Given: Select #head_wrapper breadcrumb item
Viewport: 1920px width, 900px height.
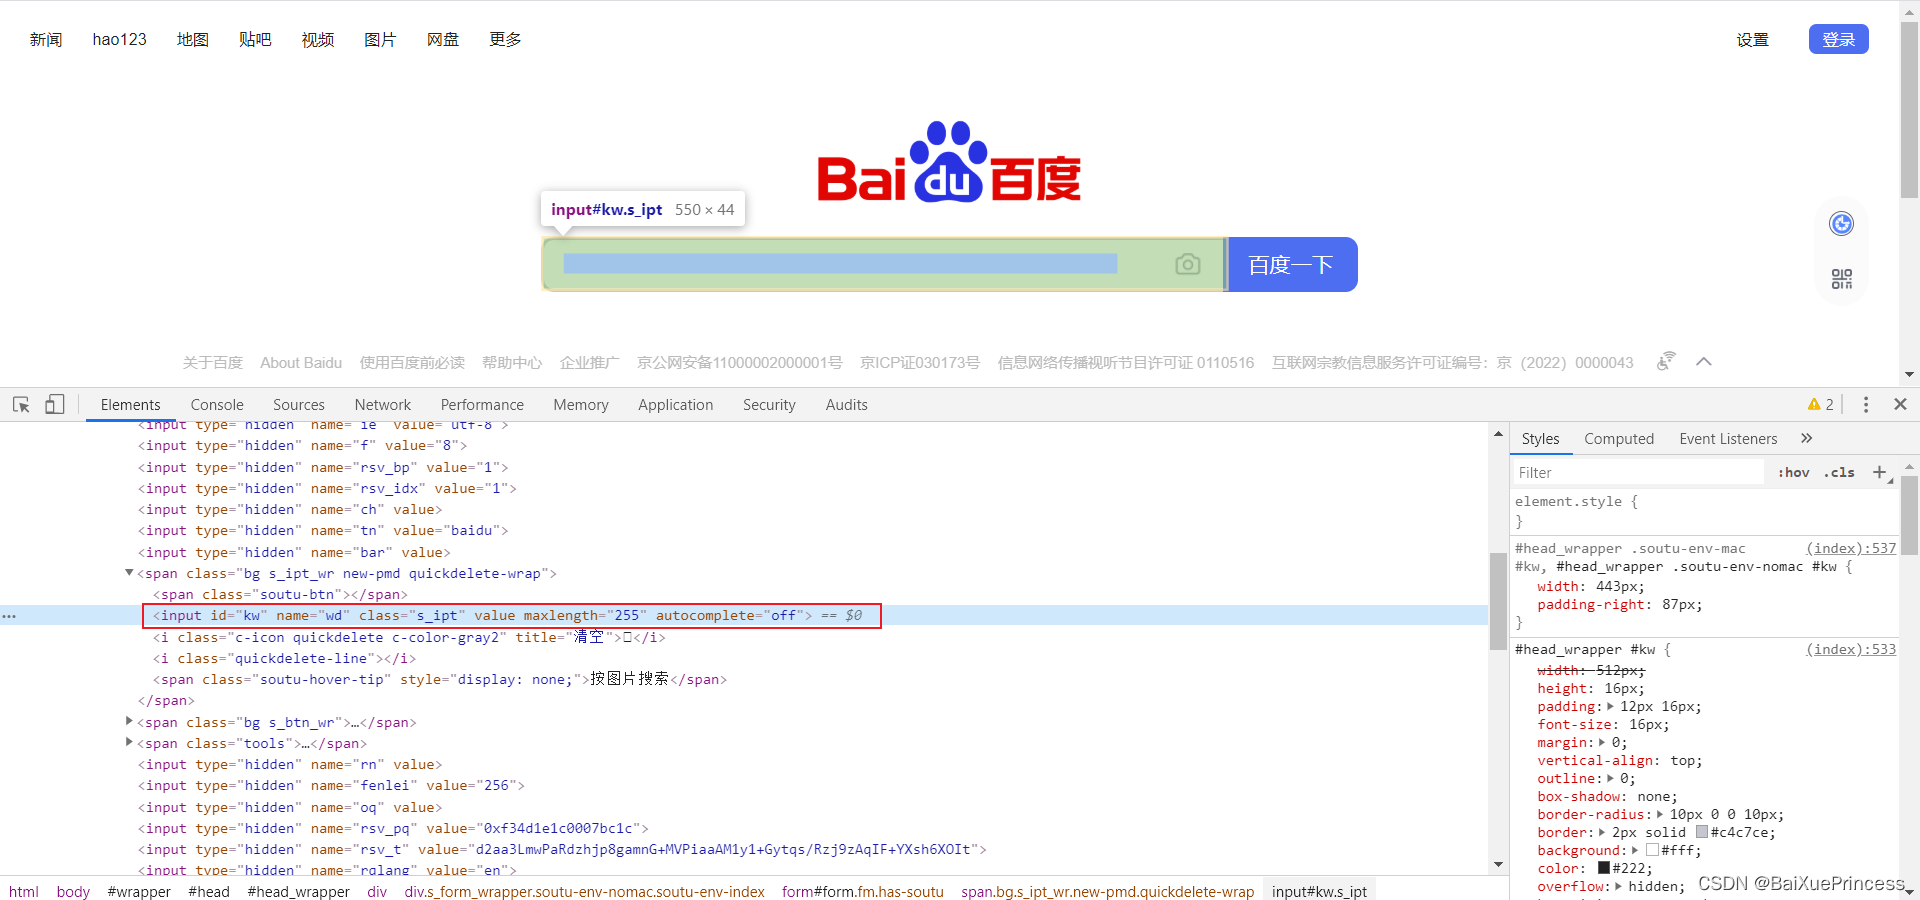Looking at the screenshot, I should tap(298, 891).
